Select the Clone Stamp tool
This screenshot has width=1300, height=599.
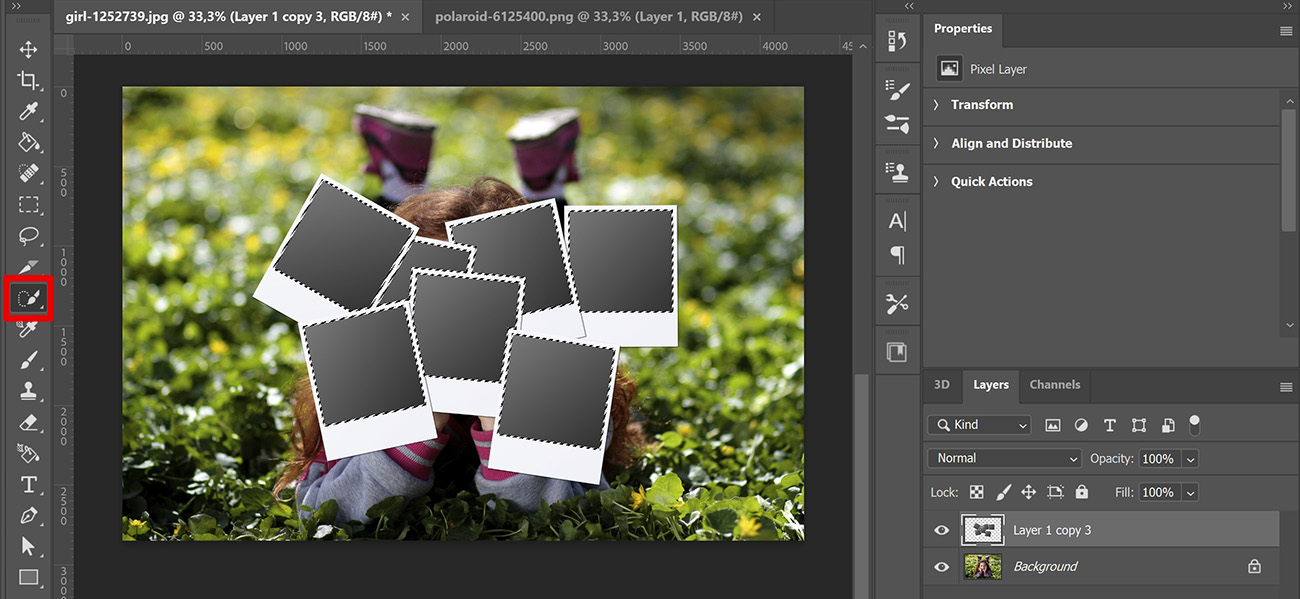[29, 391]
